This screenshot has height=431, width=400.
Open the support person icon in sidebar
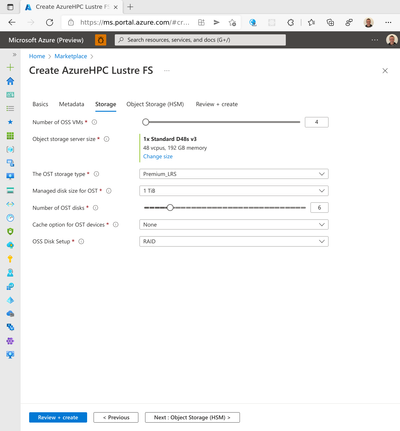click(10, 273)
